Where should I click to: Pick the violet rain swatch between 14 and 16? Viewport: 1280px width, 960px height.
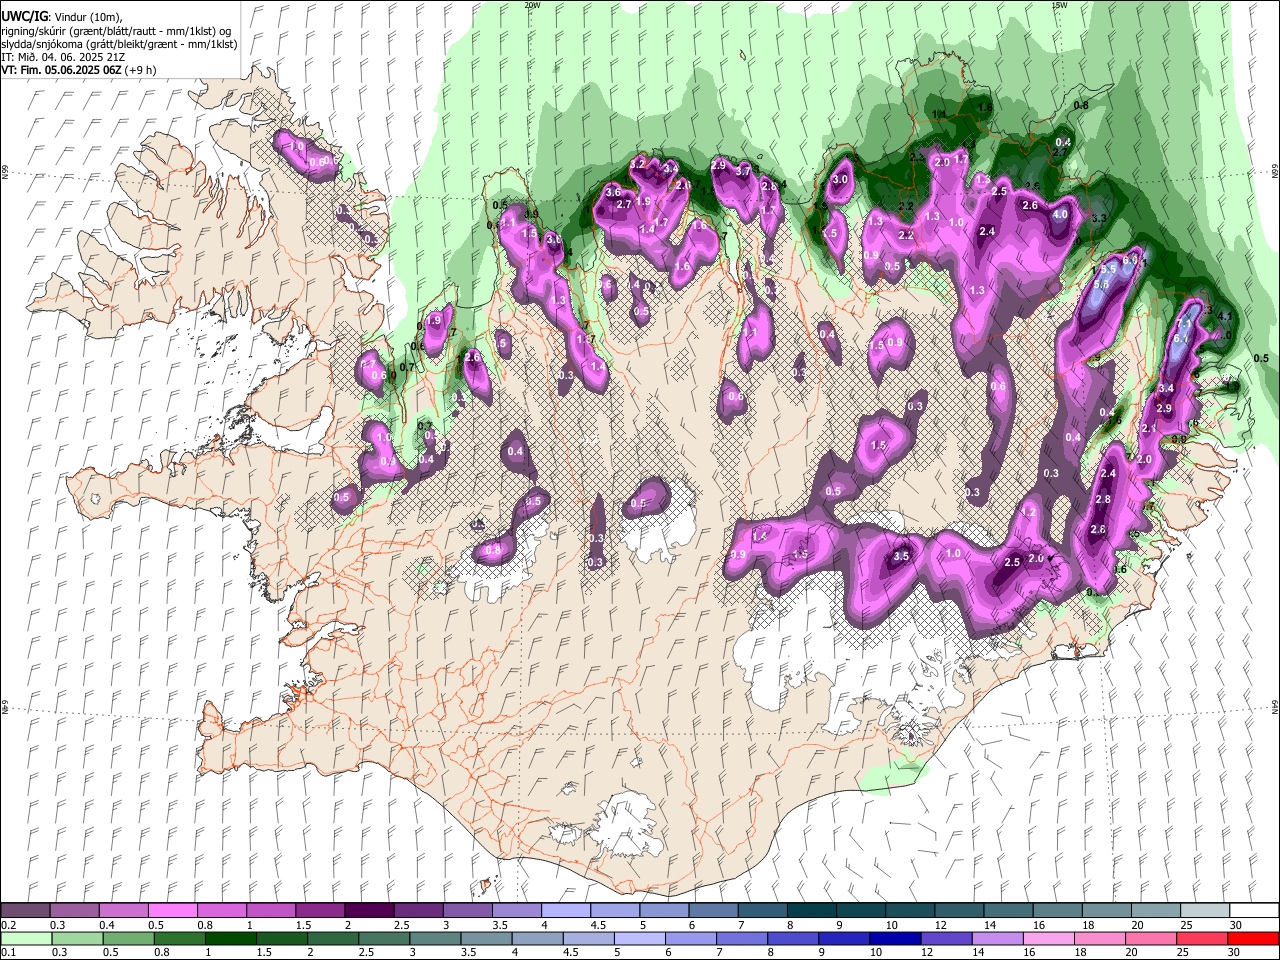pos(997,939)
